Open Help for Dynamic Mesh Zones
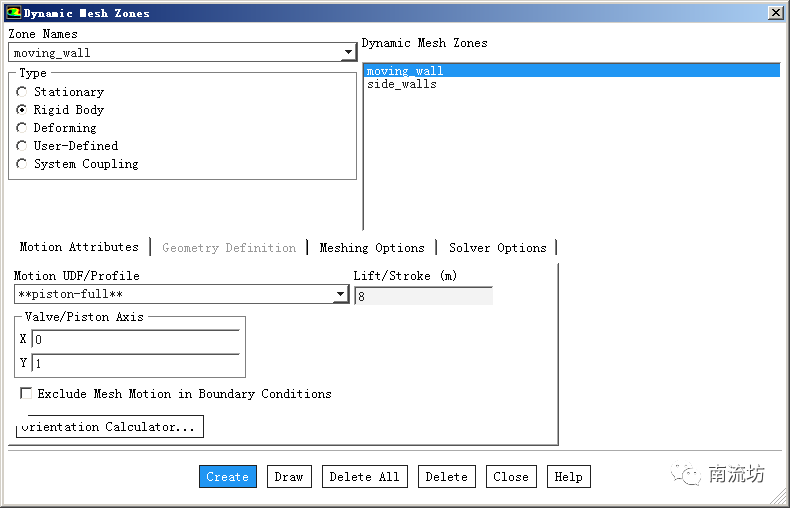790x508 pixels. tap(568, 476)
